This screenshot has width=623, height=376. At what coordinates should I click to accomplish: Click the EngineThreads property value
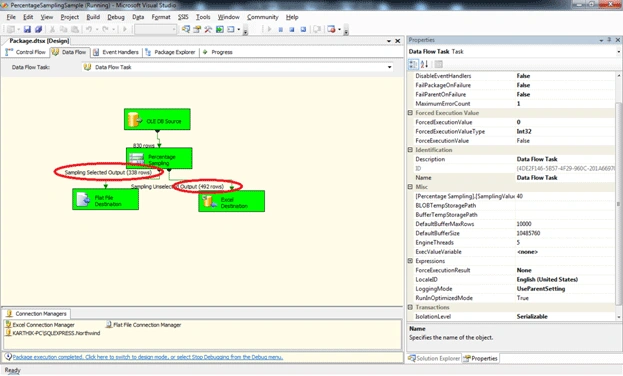pyautogui.click(x=565, y=242)
